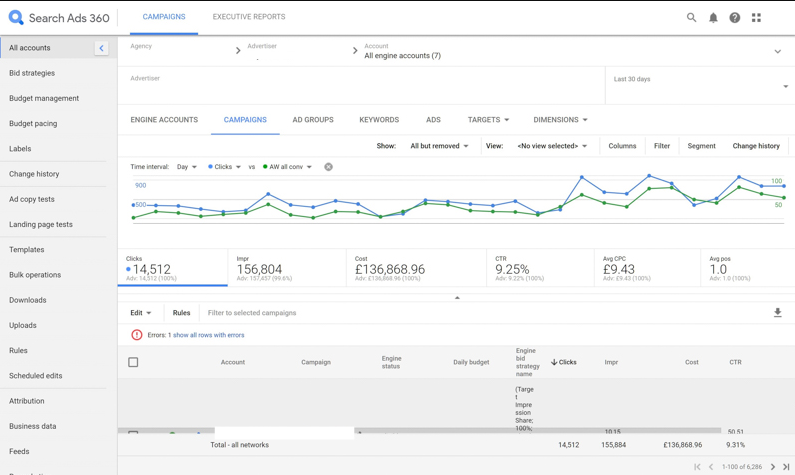Collapse the summary scorecard with the up arrow
Screen dimensions: 795x475
[457, 298]
